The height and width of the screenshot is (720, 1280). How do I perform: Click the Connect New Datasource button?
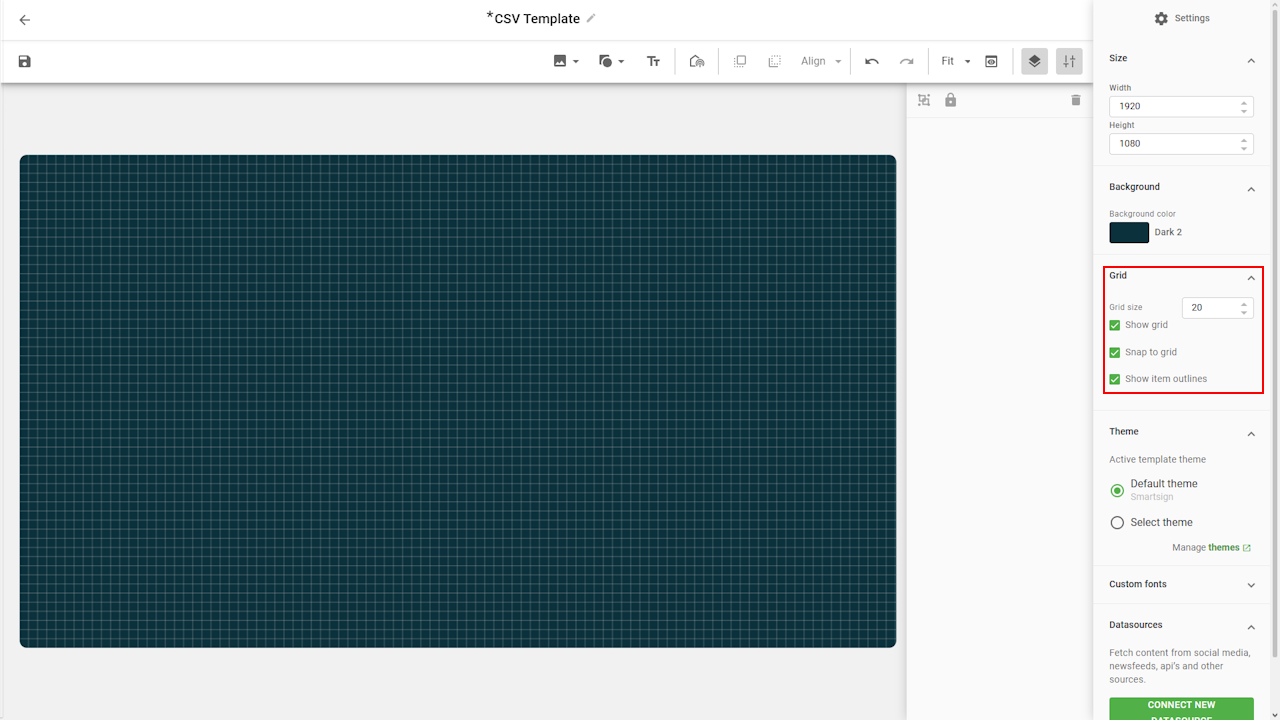[x=1181, y=708]
